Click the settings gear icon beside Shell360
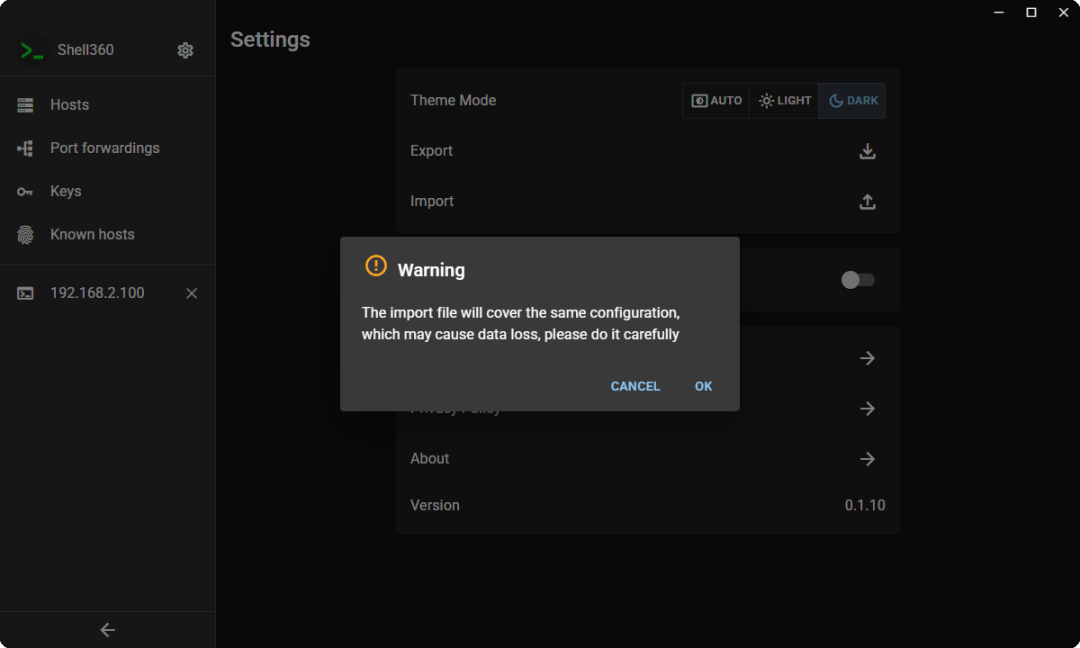This screenshot has width=1080, height=648. click(x=185, y=50)
